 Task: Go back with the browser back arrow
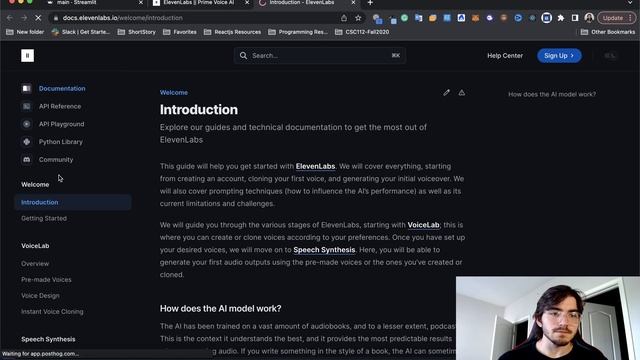[x=10, y=18]
